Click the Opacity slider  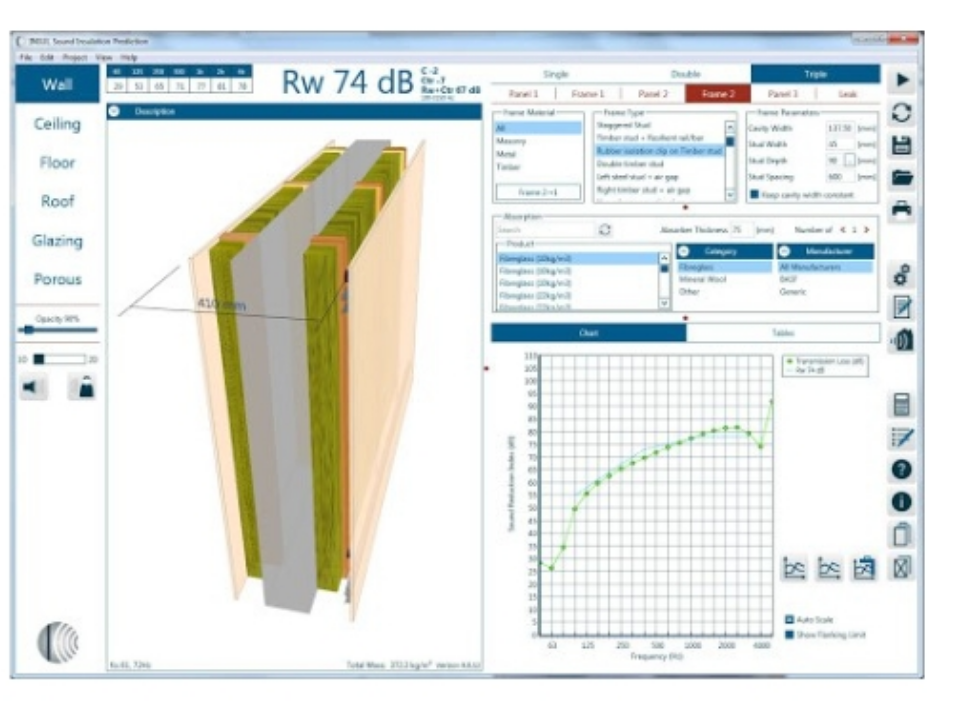(x=57, y=329)
